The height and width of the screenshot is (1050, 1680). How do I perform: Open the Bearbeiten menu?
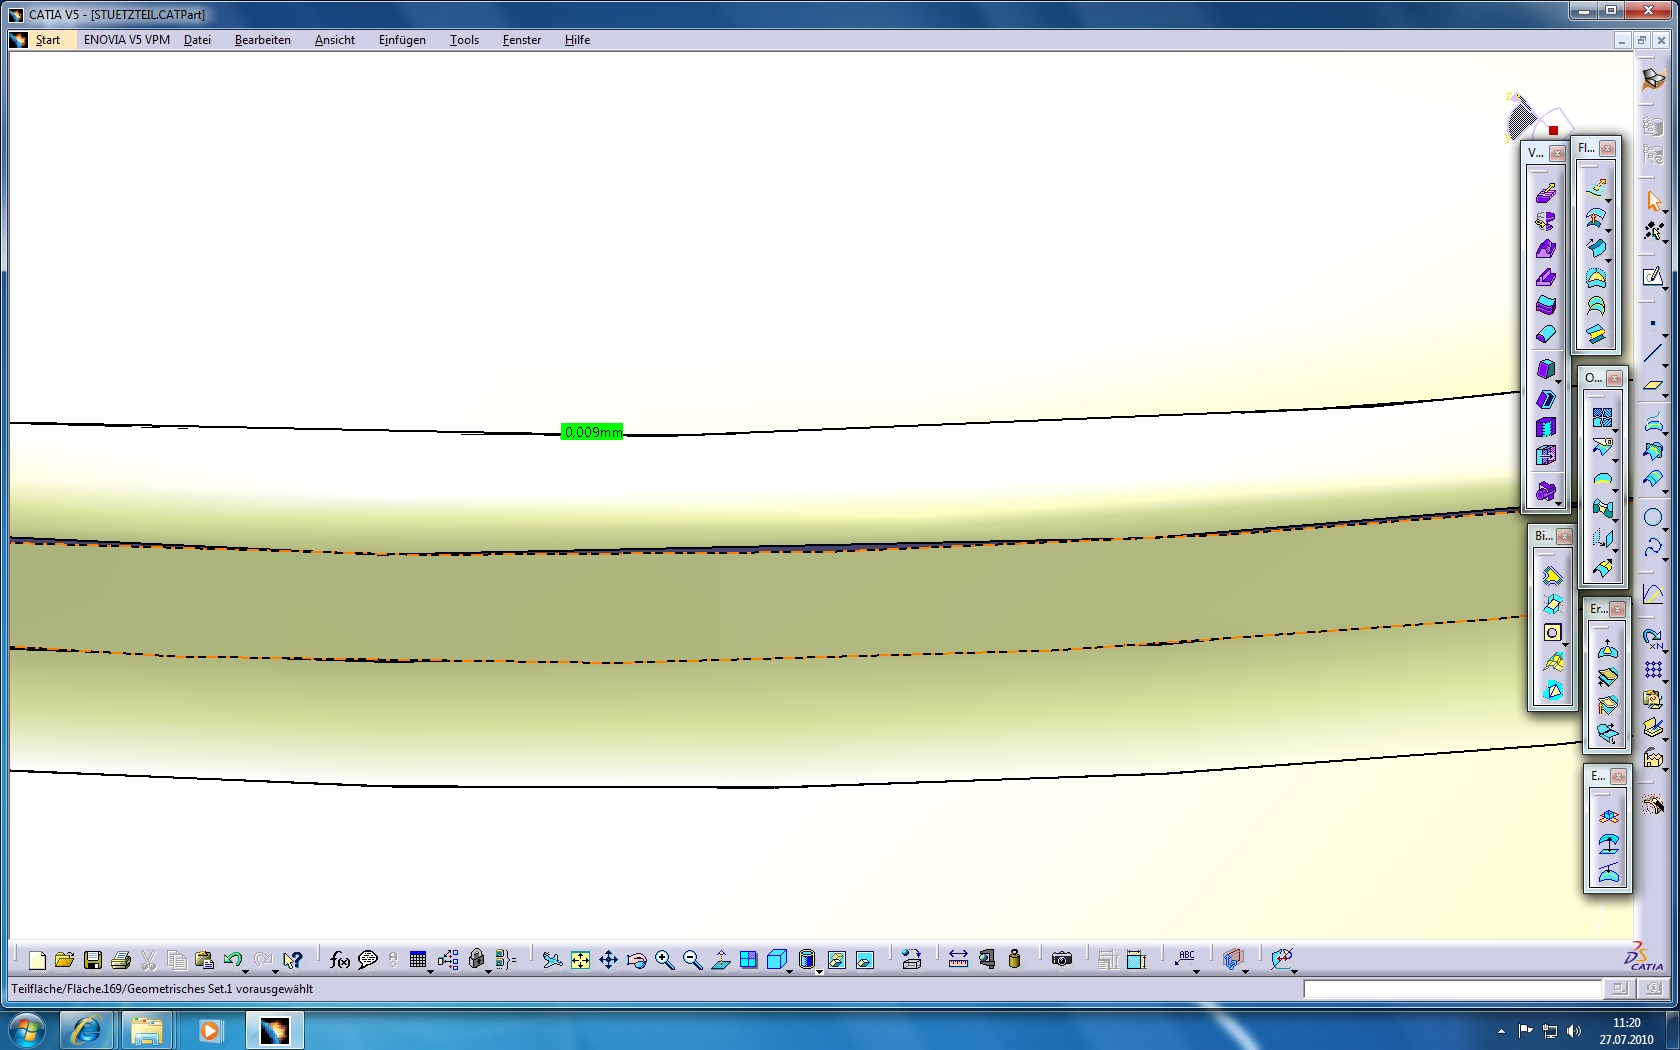pyautogui.click(x=263, y=40)
